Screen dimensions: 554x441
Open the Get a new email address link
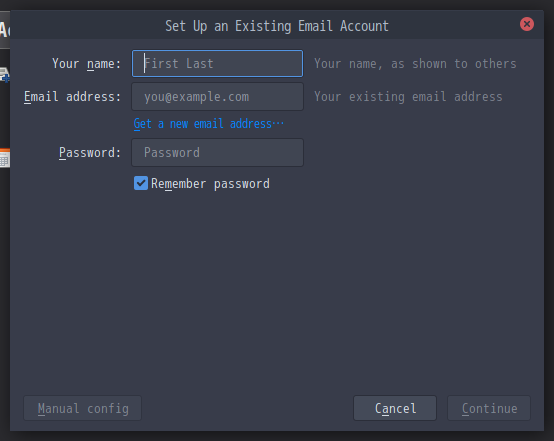click(x=208, y=124)
